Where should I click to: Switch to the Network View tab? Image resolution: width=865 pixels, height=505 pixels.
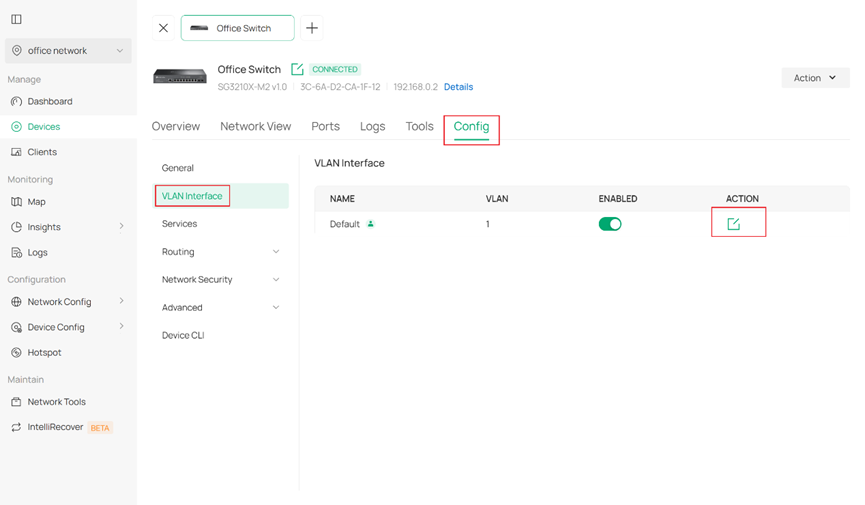click(255, 126)
